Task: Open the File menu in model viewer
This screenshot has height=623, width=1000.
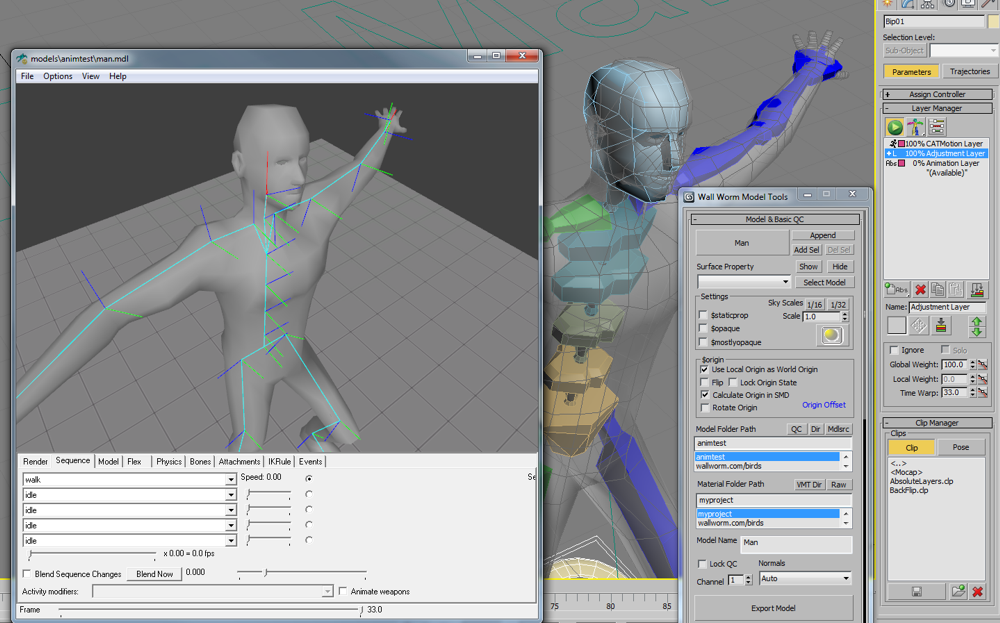Action: tap(27, 76)
